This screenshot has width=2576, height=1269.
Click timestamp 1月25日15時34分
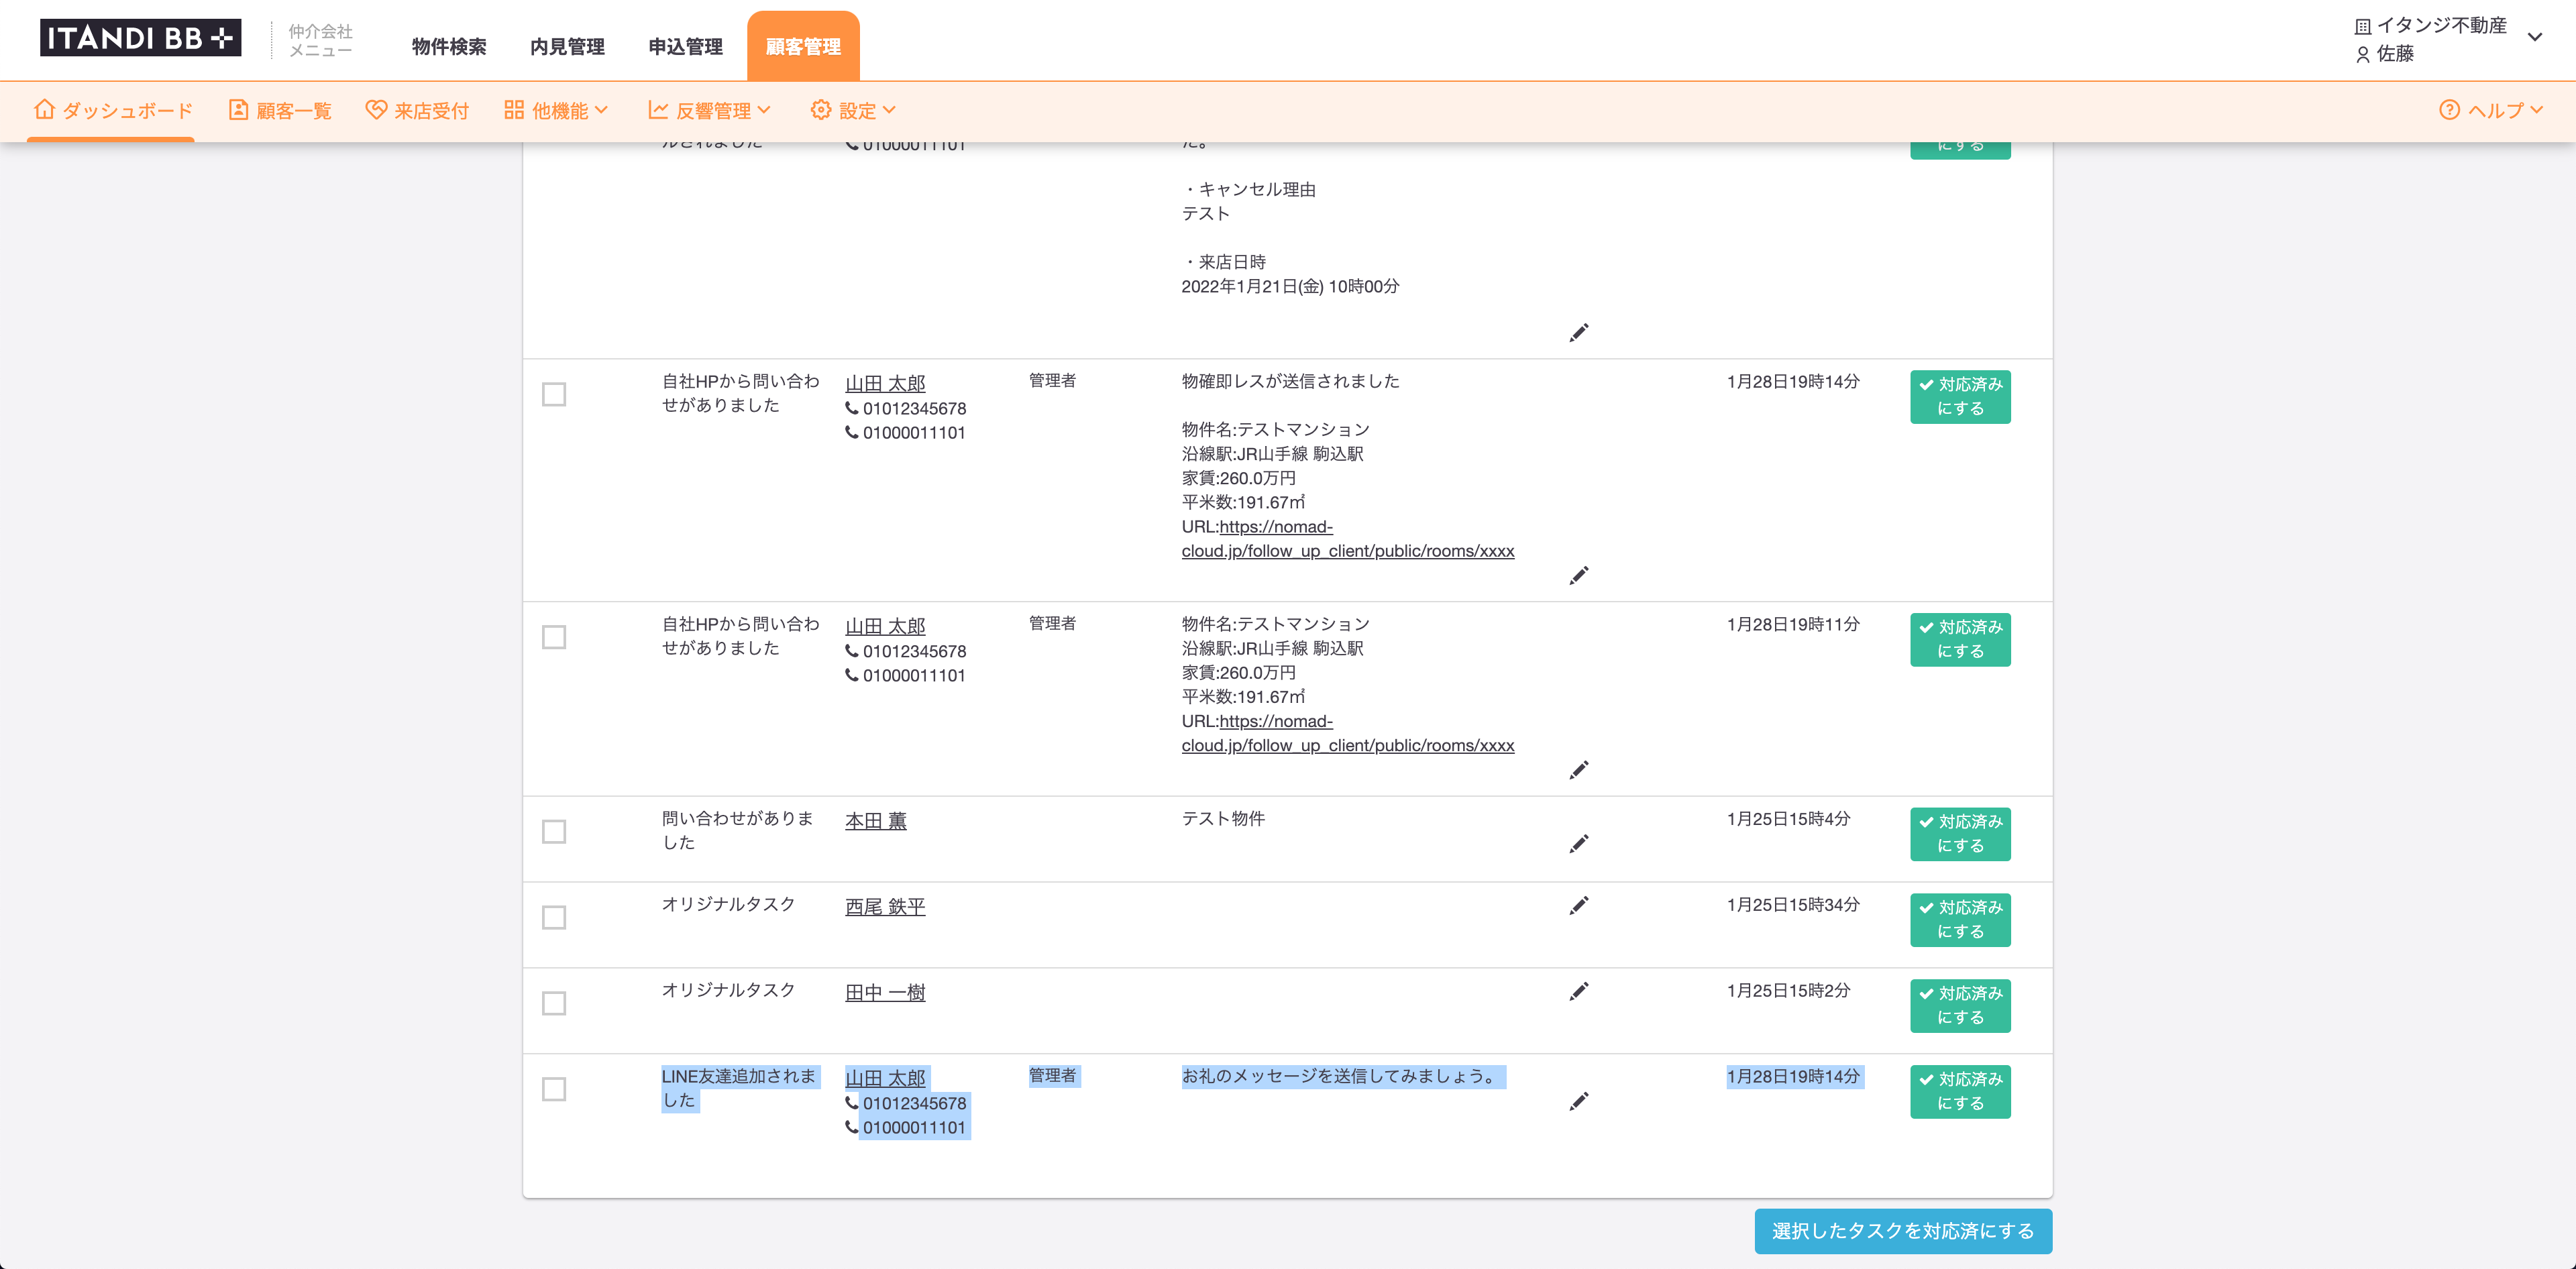pyautogui.click(x=1793, y=905)
